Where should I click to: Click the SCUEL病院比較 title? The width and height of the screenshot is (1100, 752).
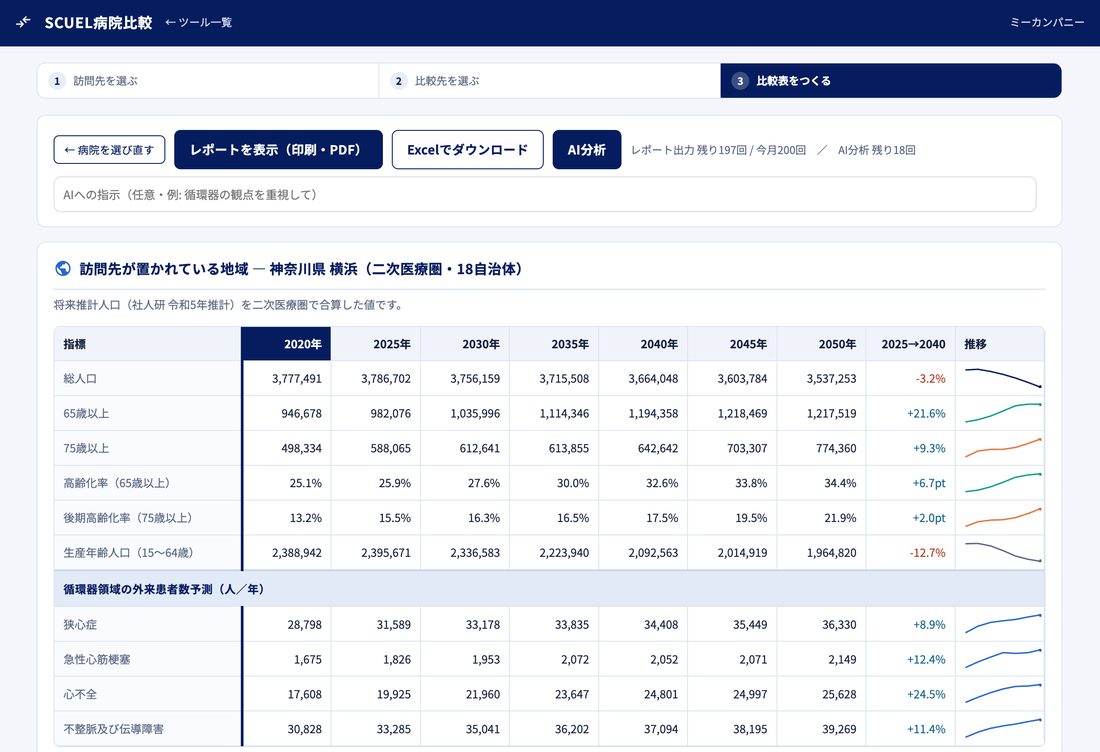[x=98, y=22]
